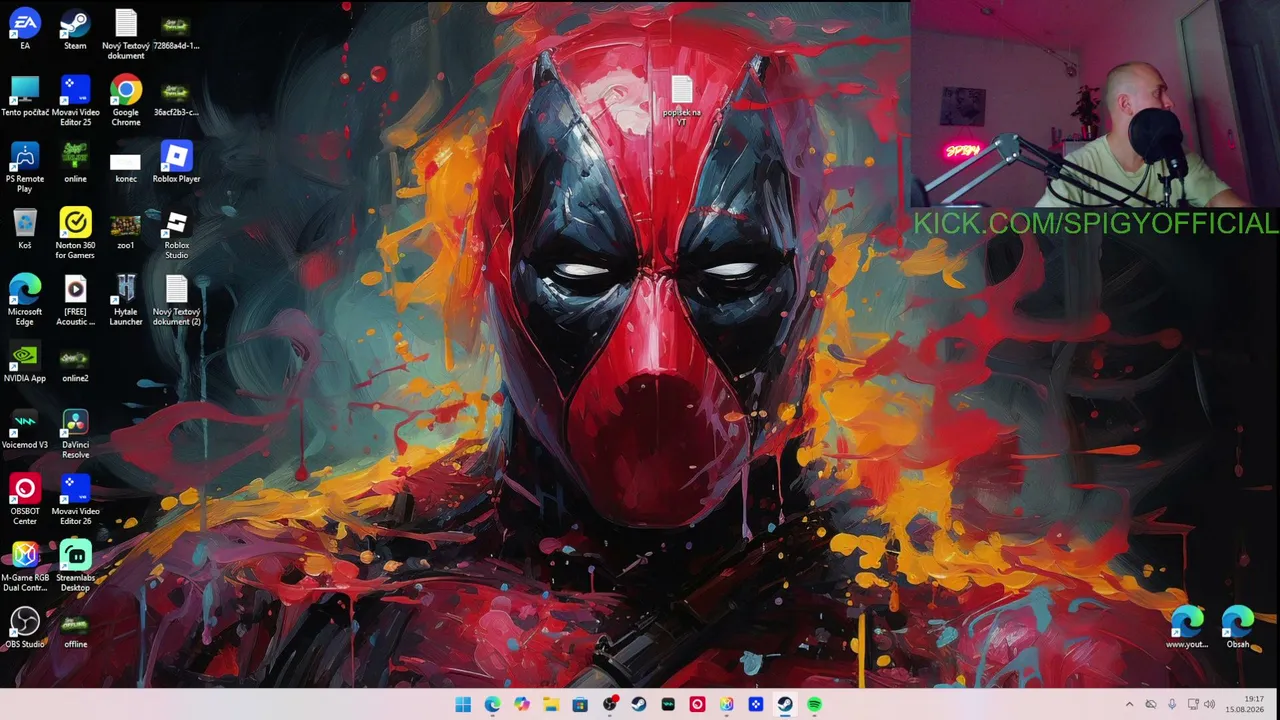Select the Norton 360 for Gamers shortcut

(75, 234)
